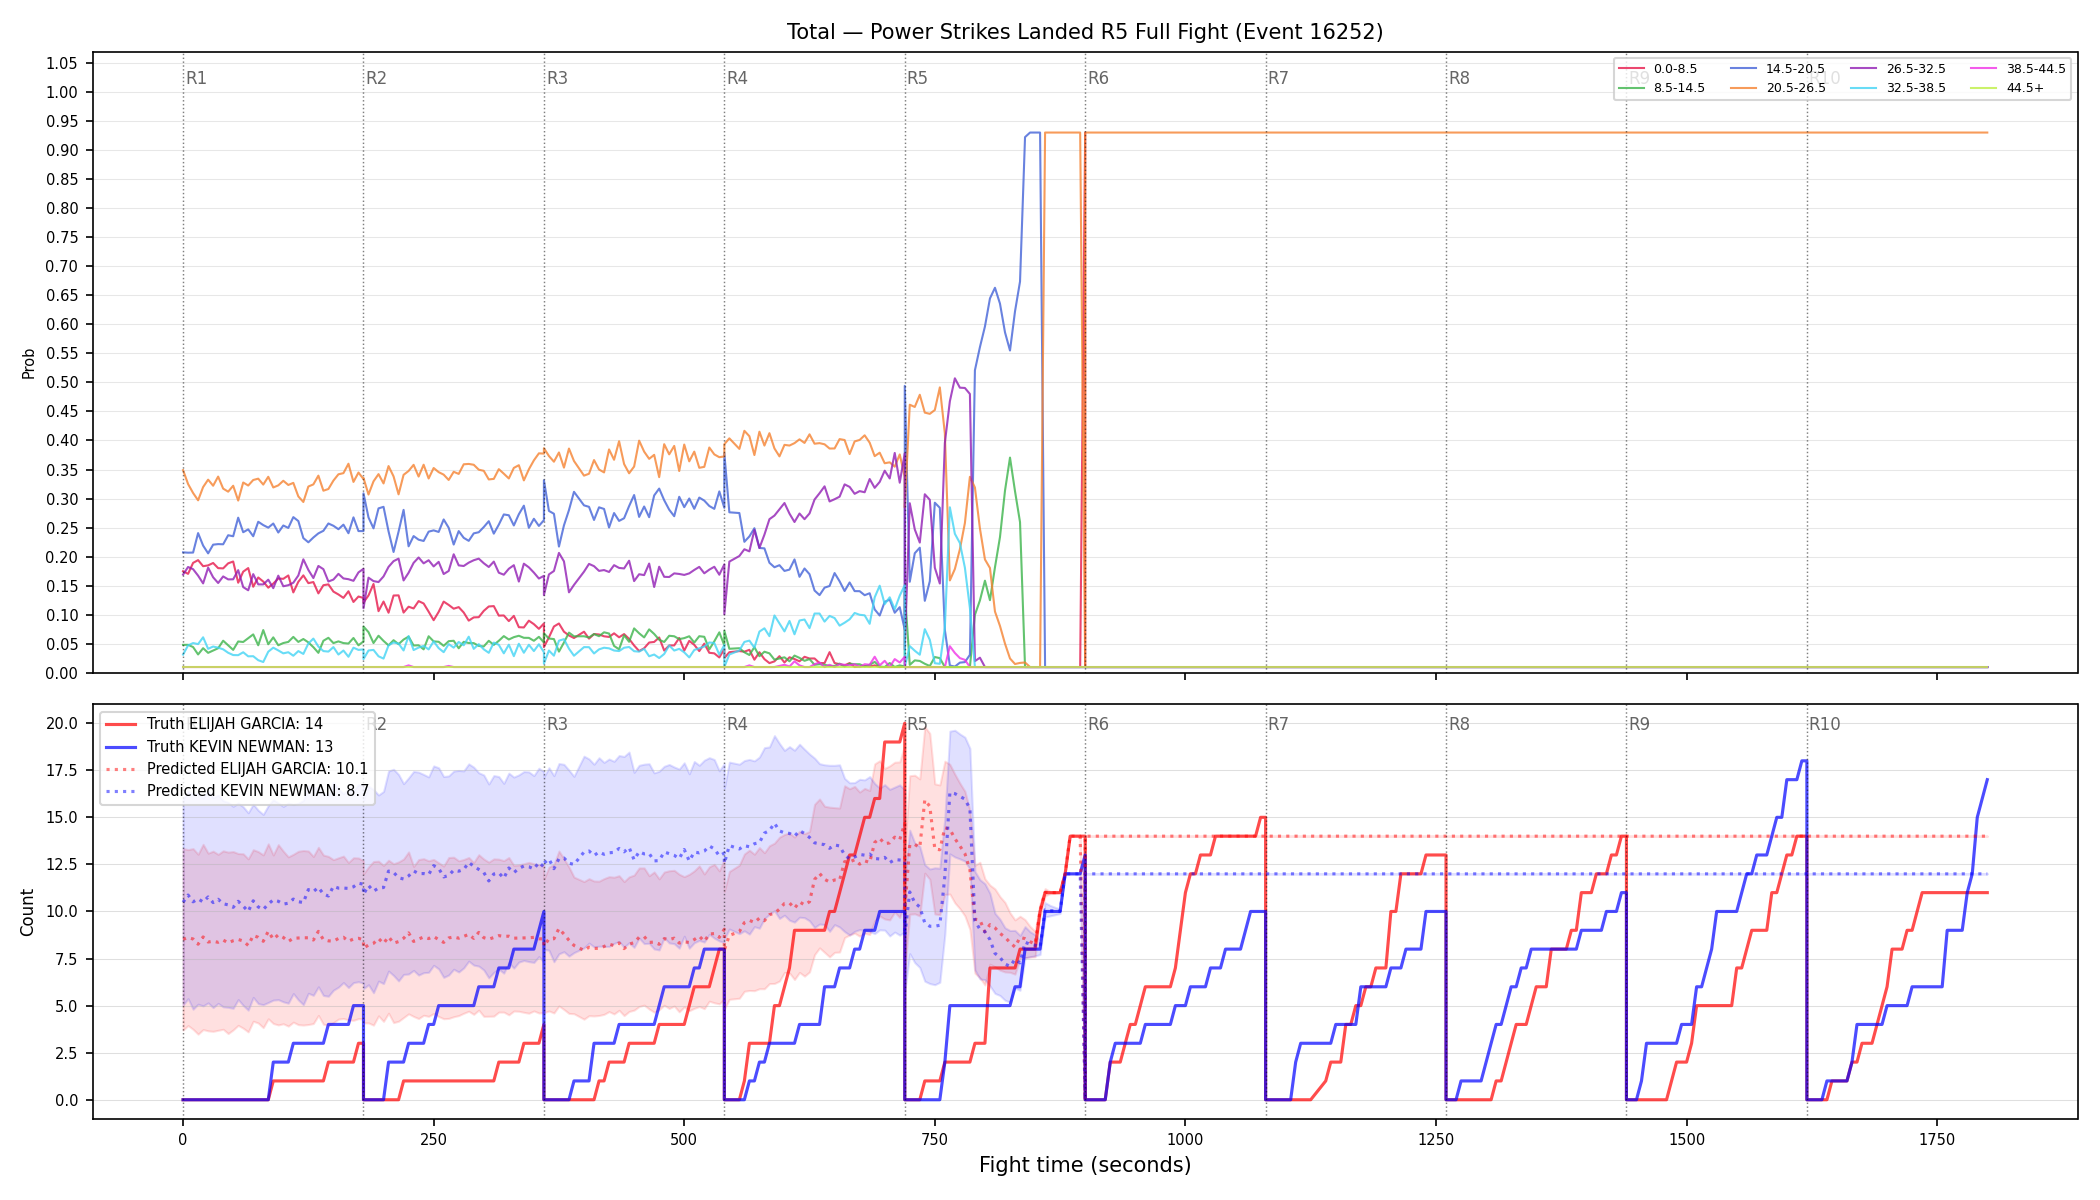Click the R3 round marker in Count chart
The width and height of the screenshot is (2100, 1200).
pos(557,724)
